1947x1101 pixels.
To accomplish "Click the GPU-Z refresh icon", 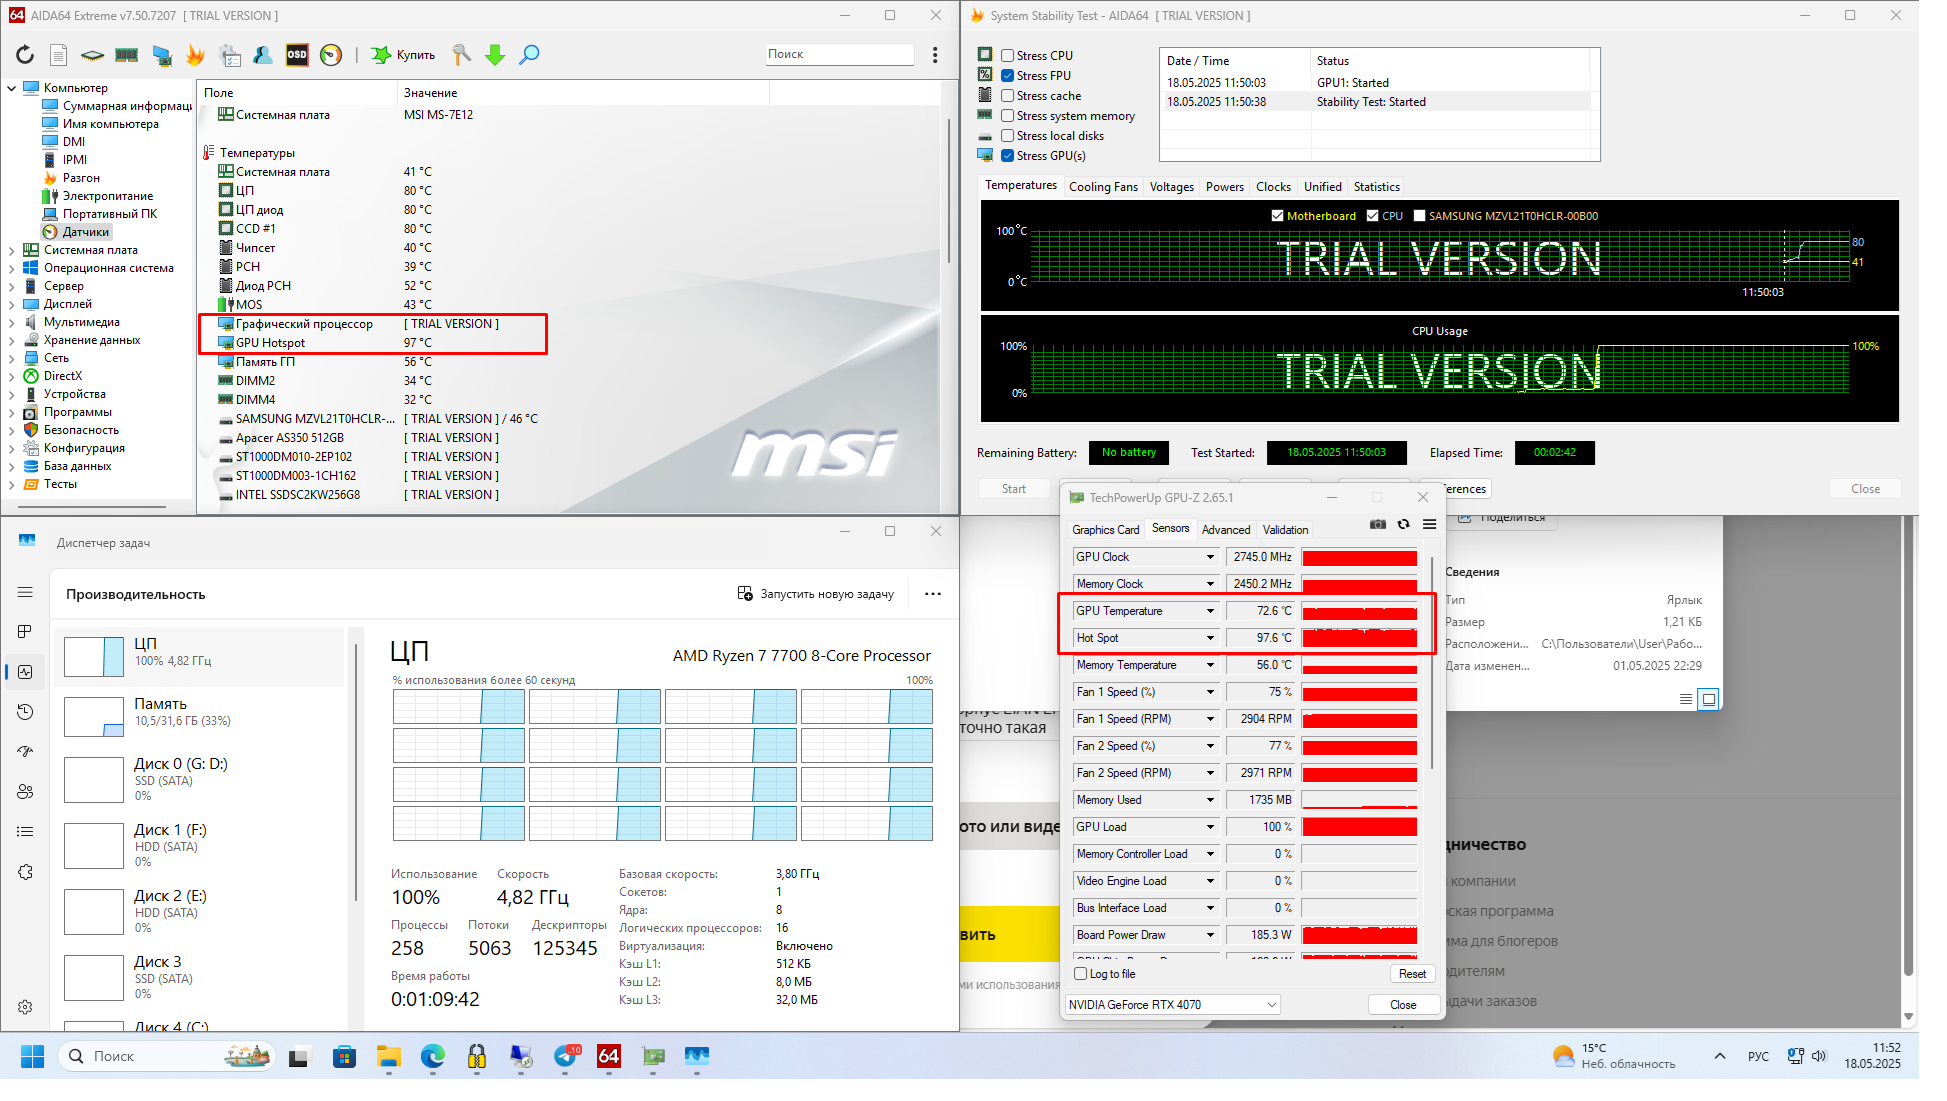I will [x=1404, y=525].
